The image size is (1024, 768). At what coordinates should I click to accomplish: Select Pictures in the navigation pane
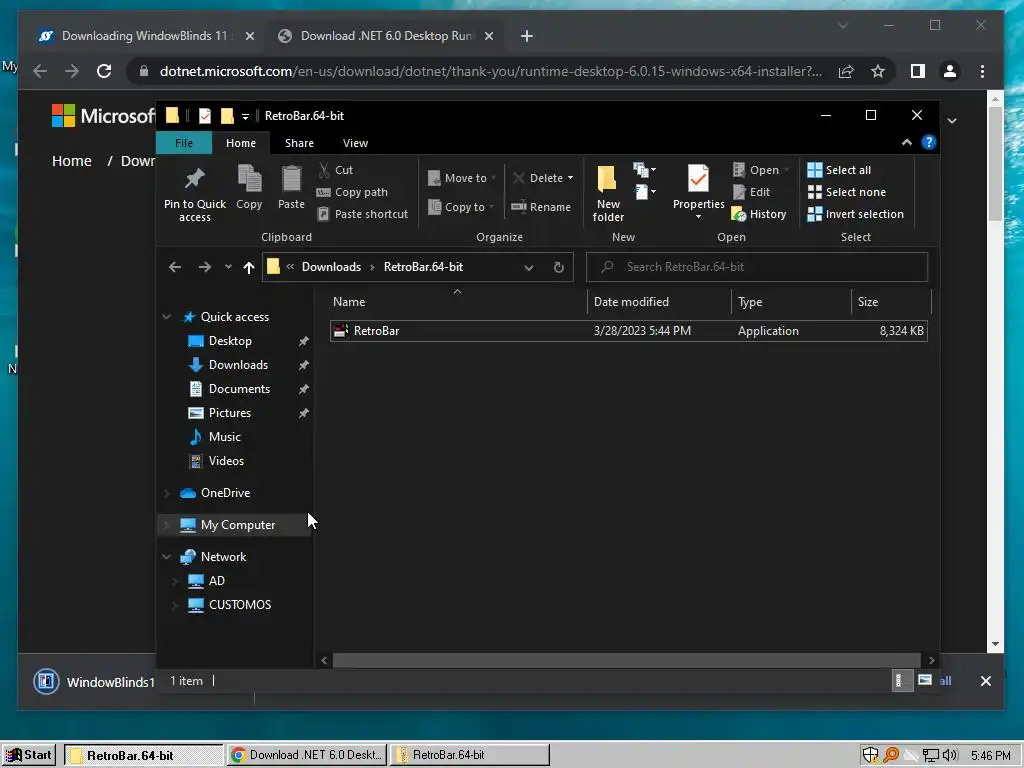click(229, 413)
